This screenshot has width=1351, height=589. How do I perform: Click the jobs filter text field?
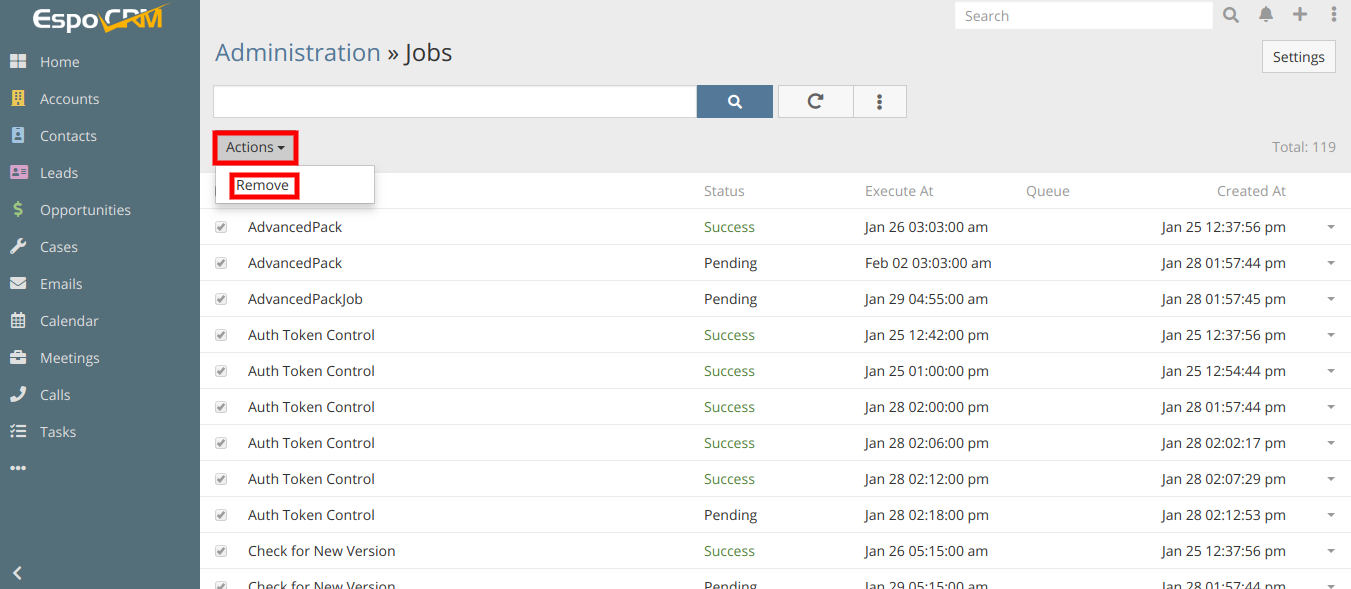pos(455,101)
